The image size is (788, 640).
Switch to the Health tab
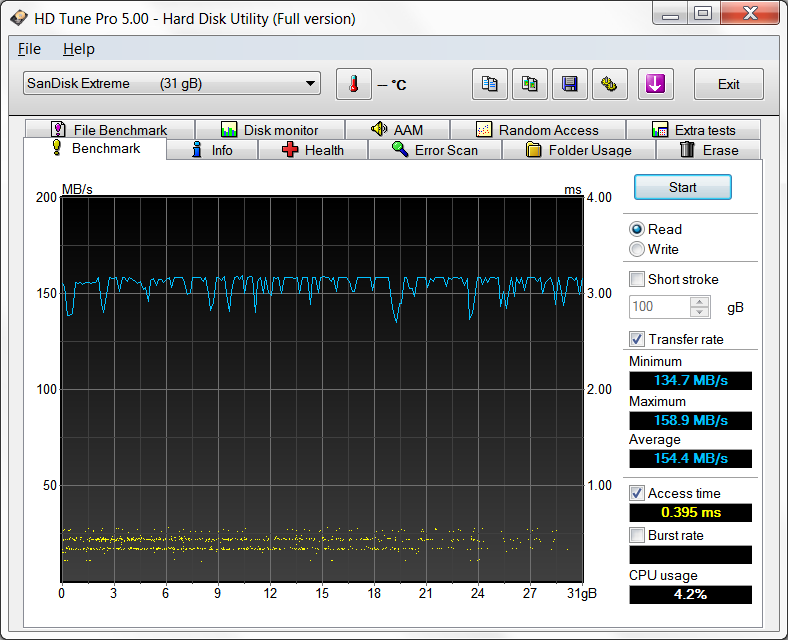pyautogui.click(x=313, y=150)
